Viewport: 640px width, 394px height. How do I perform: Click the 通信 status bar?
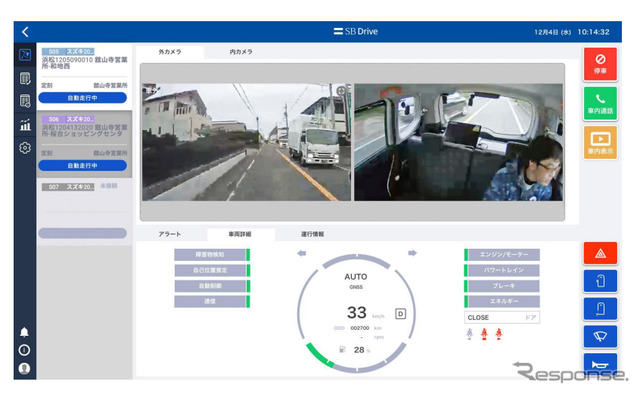pos(212,301)
